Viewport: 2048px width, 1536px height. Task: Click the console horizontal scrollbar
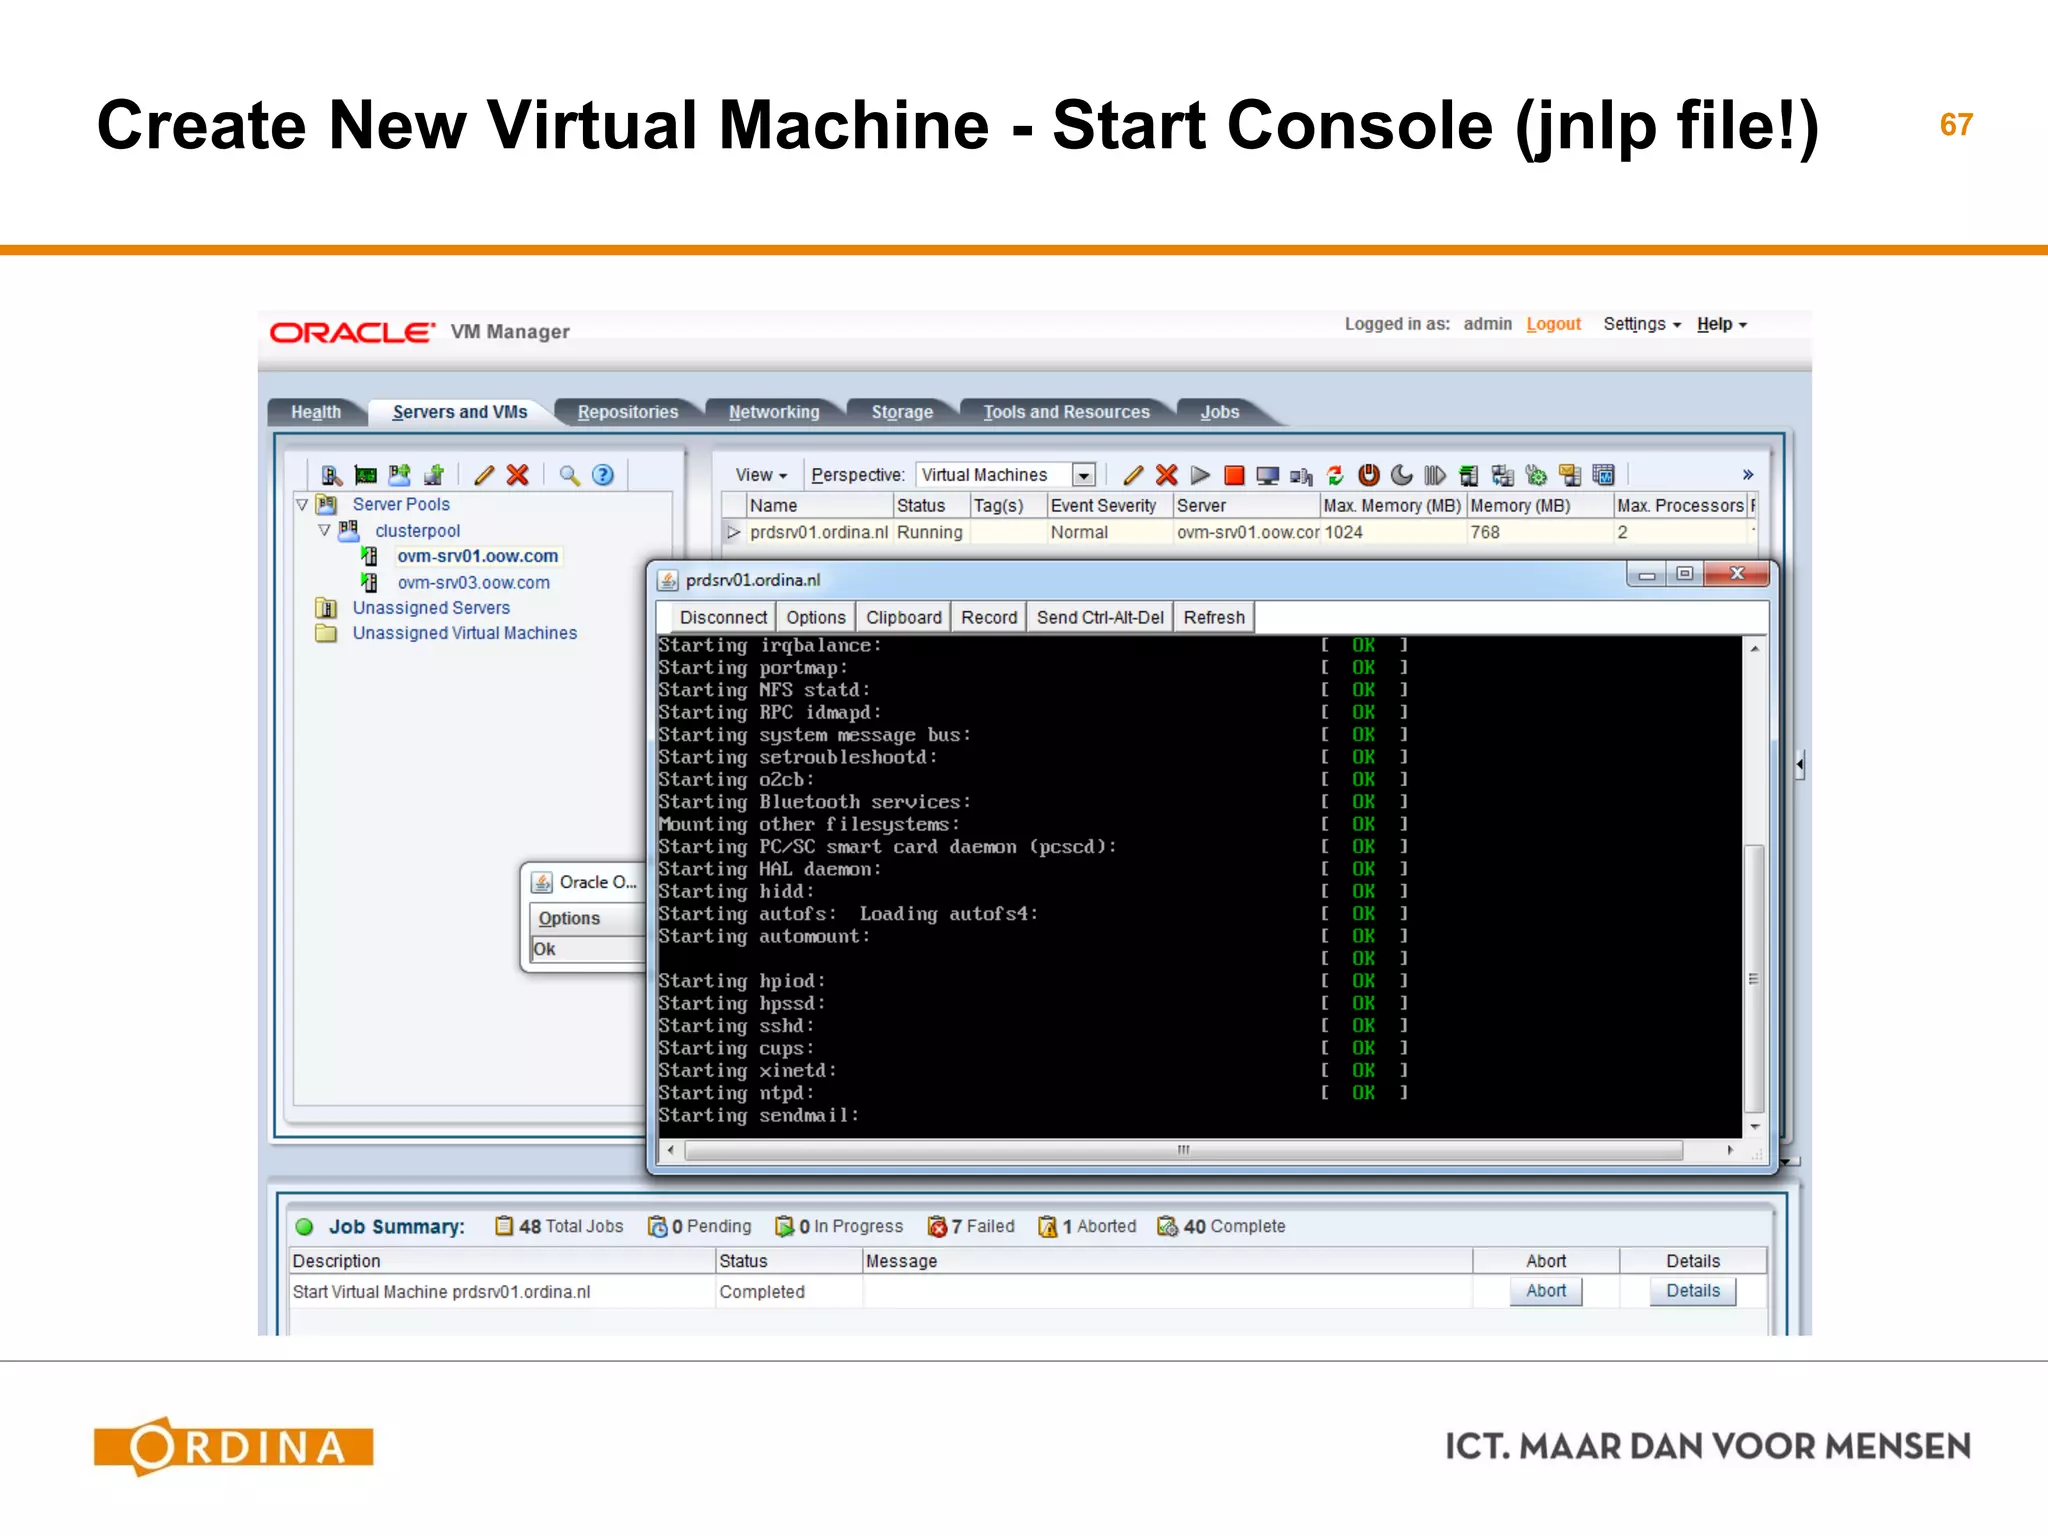[x=1184, y=1150]
